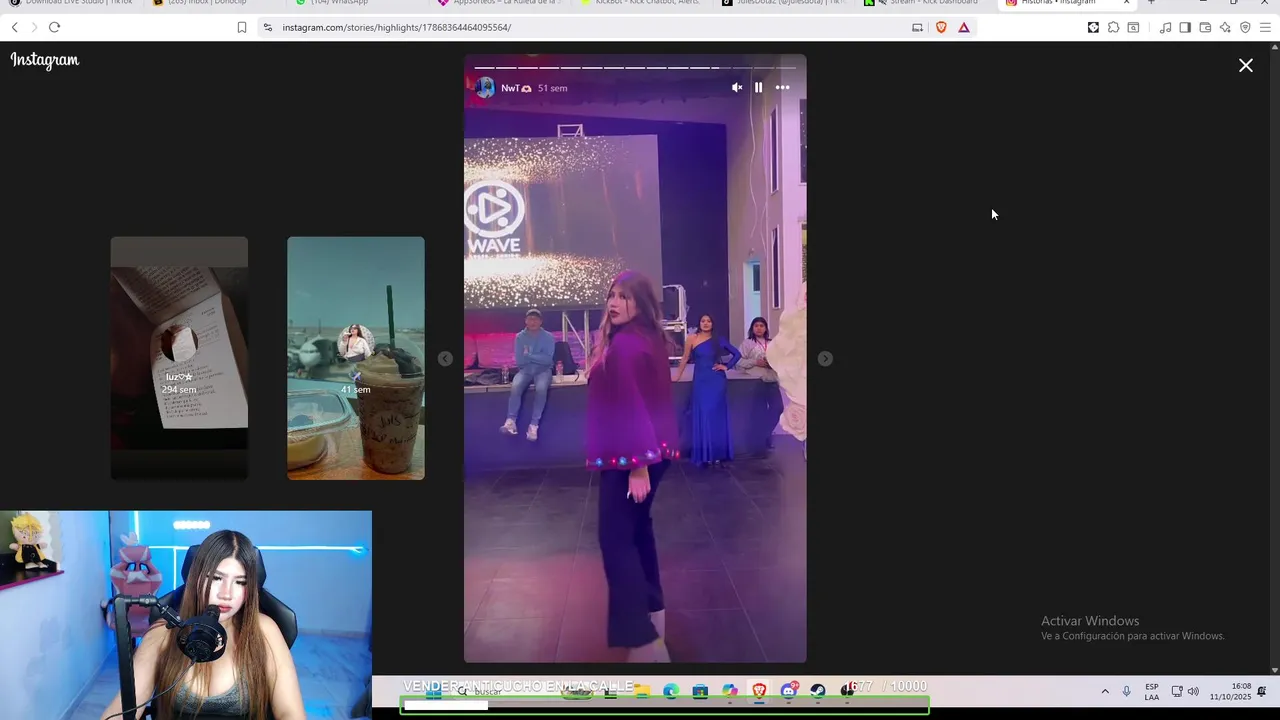Open Steam from the taskbar
The height and width of the screenshot is (720, 1280).
tap(818, 691)
